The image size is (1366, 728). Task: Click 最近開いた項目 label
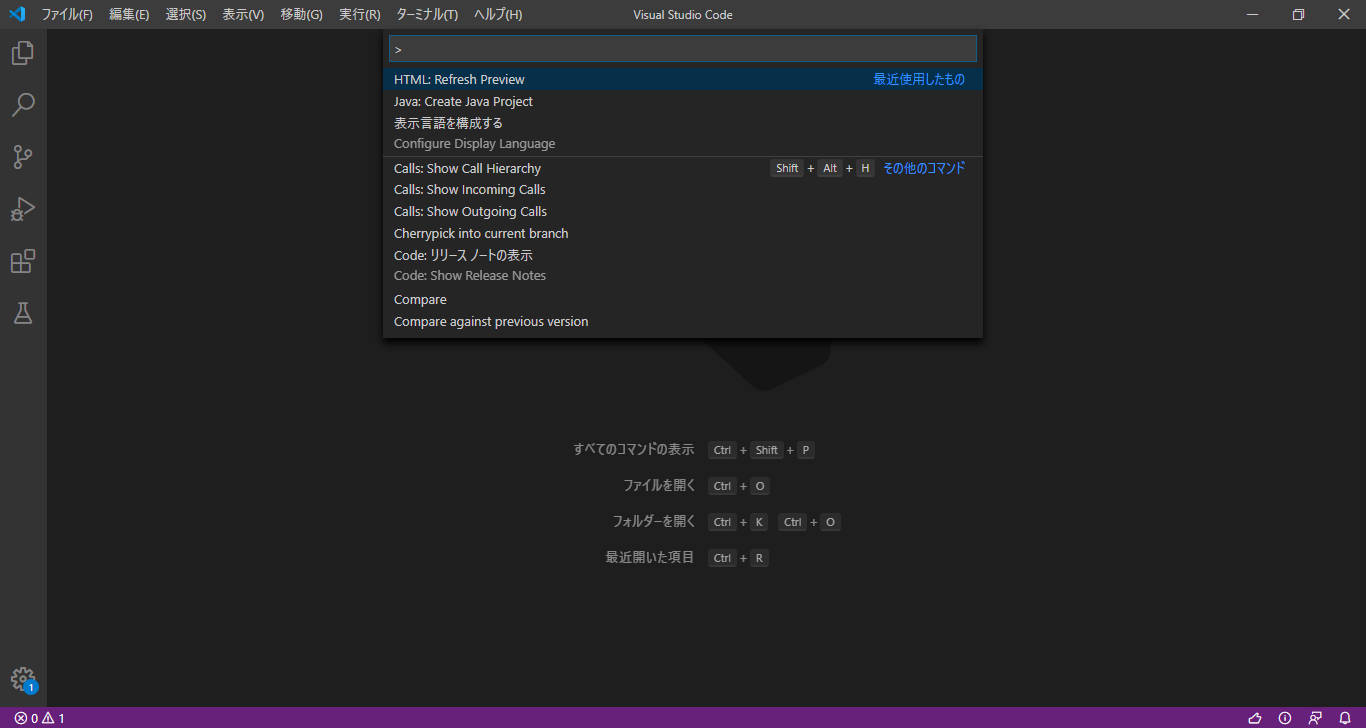(650, 558)
